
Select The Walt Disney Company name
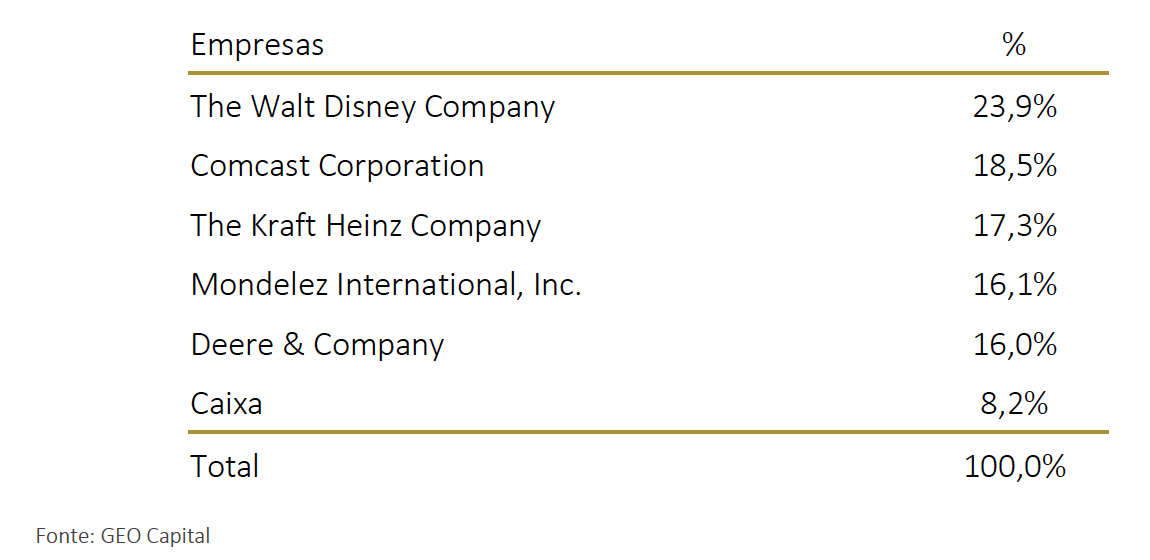tap(372, 106)
